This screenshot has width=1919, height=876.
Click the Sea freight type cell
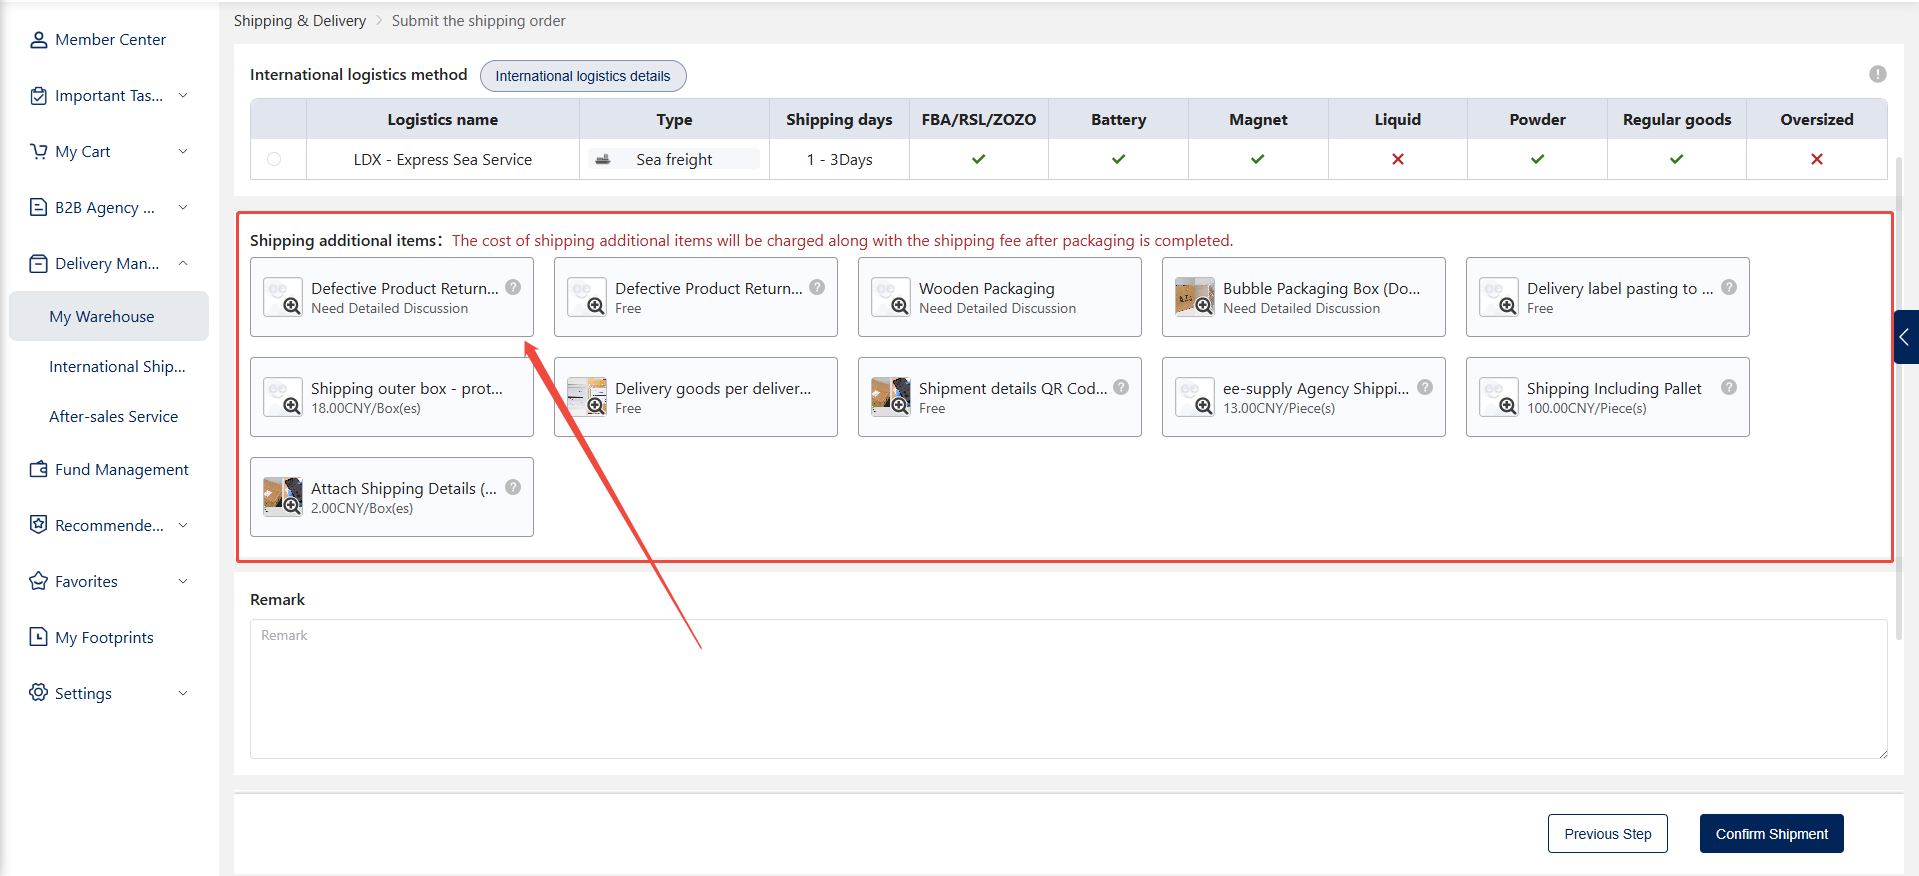click(674, 159)
